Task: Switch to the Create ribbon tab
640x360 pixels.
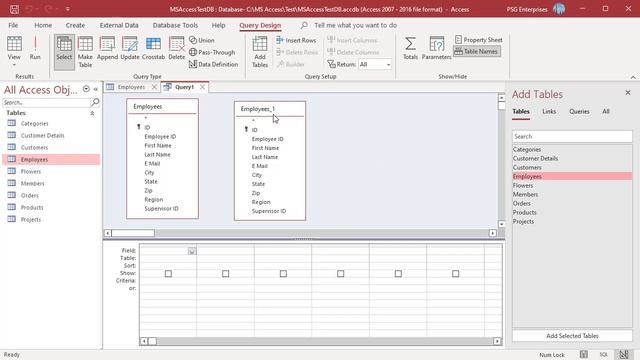Action: coord(76,25)
